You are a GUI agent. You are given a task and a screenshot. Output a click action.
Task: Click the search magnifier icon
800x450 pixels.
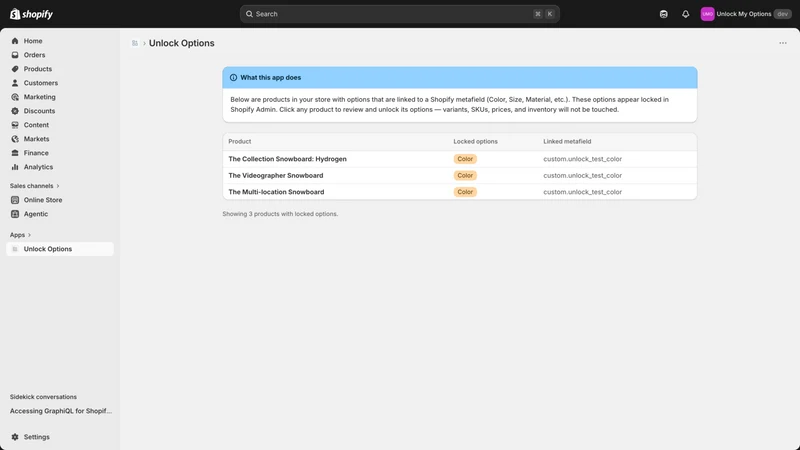249,14
